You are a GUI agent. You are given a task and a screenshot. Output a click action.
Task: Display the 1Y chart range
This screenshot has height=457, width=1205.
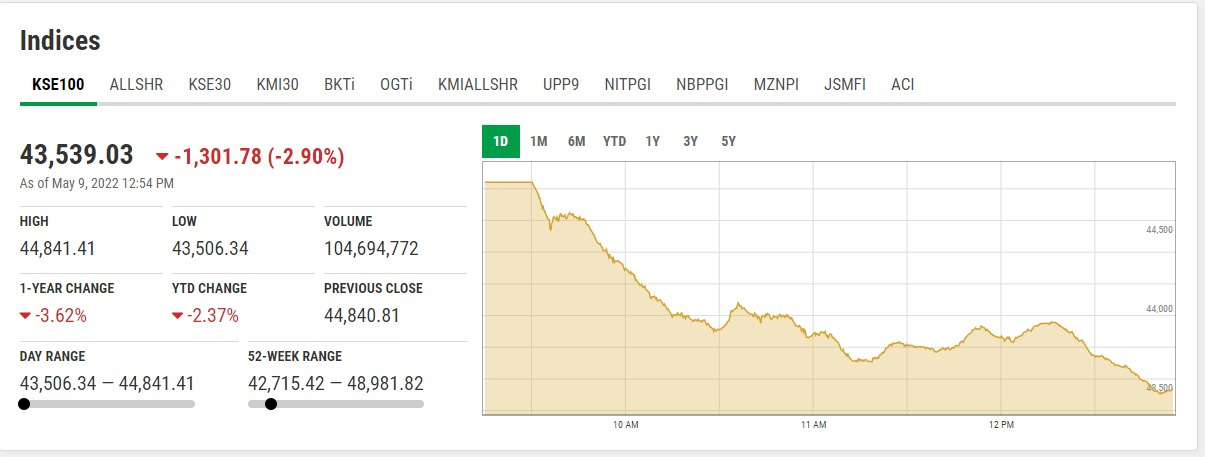click(x=653, y=142)
